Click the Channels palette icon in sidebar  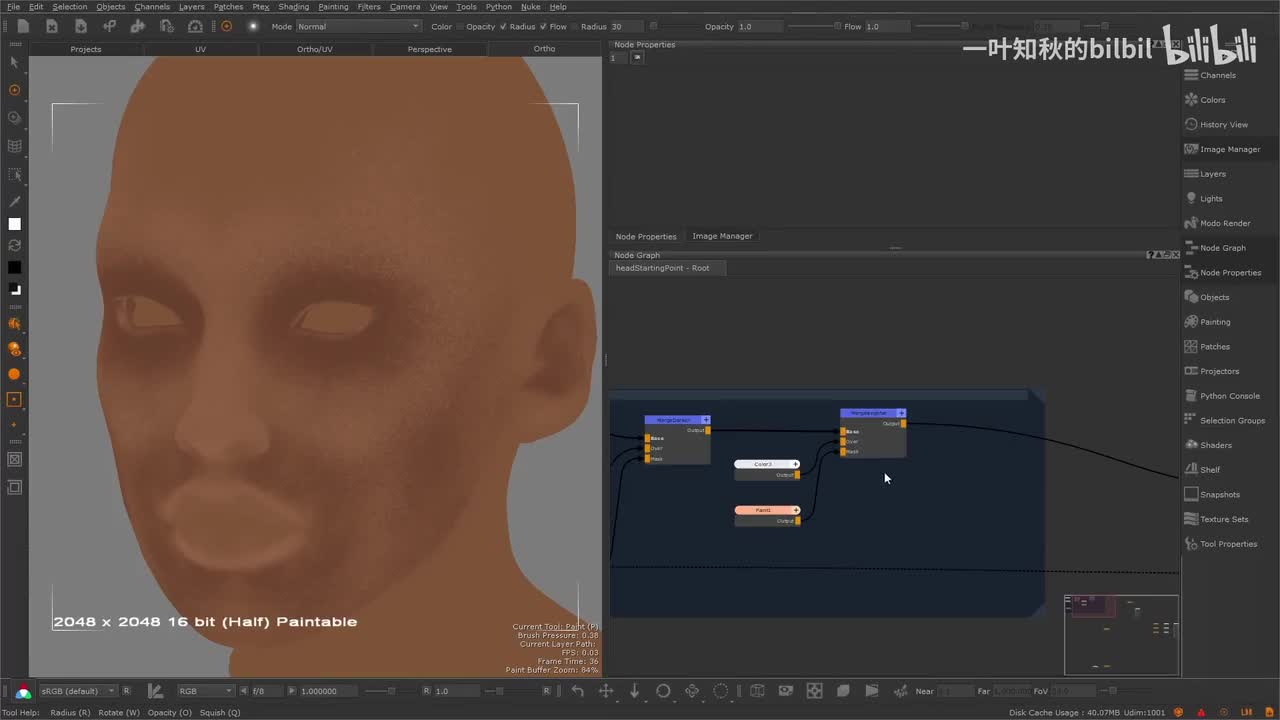(1191, 75)
